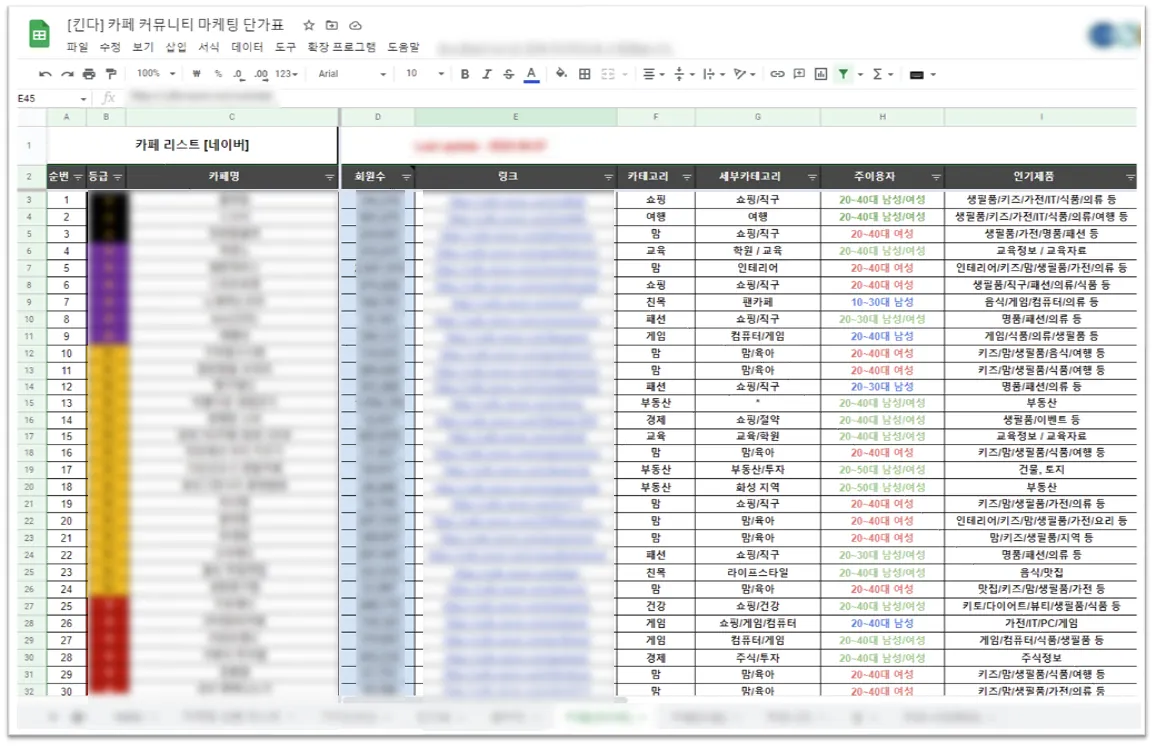Click the Insert comment icon

799,74
